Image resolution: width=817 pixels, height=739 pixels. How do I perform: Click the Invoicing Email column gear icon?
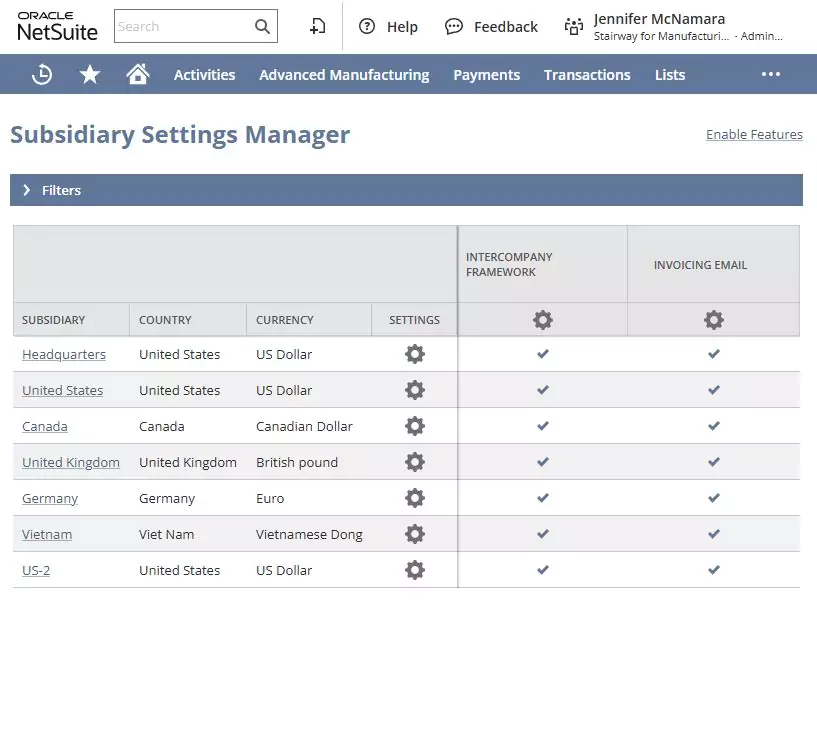click(x=713, y=319)
